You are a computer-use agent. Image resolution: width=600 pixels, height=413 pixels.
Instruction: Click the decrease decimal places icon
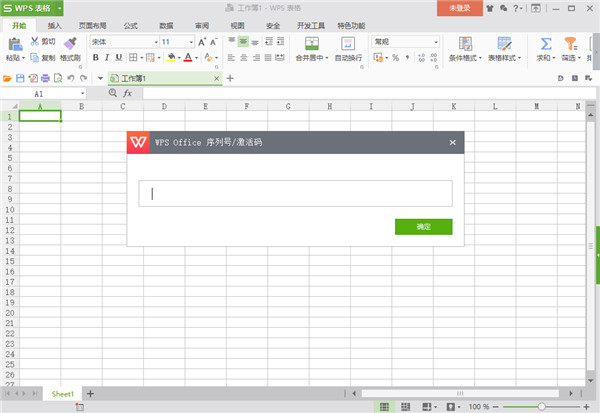(x=434, y=58)
